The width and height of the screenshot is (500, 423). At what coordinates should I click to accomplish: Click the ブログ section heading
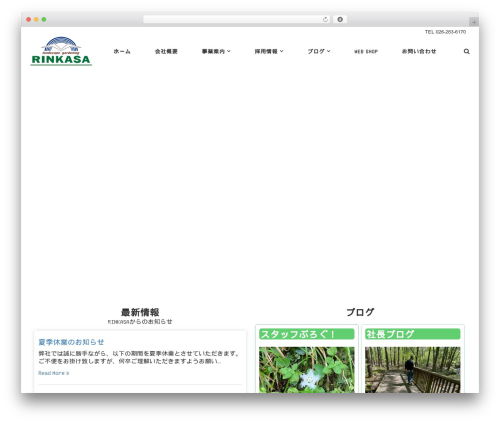click(x=360, y=312)
